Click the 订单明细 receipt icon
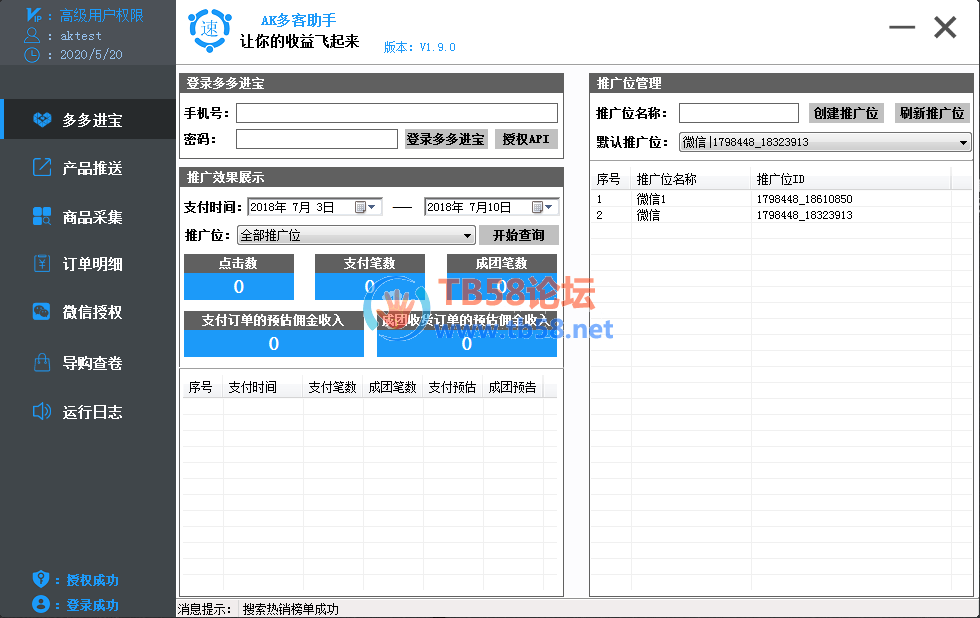This screenshot has height=618, width=980. (42, 263)
